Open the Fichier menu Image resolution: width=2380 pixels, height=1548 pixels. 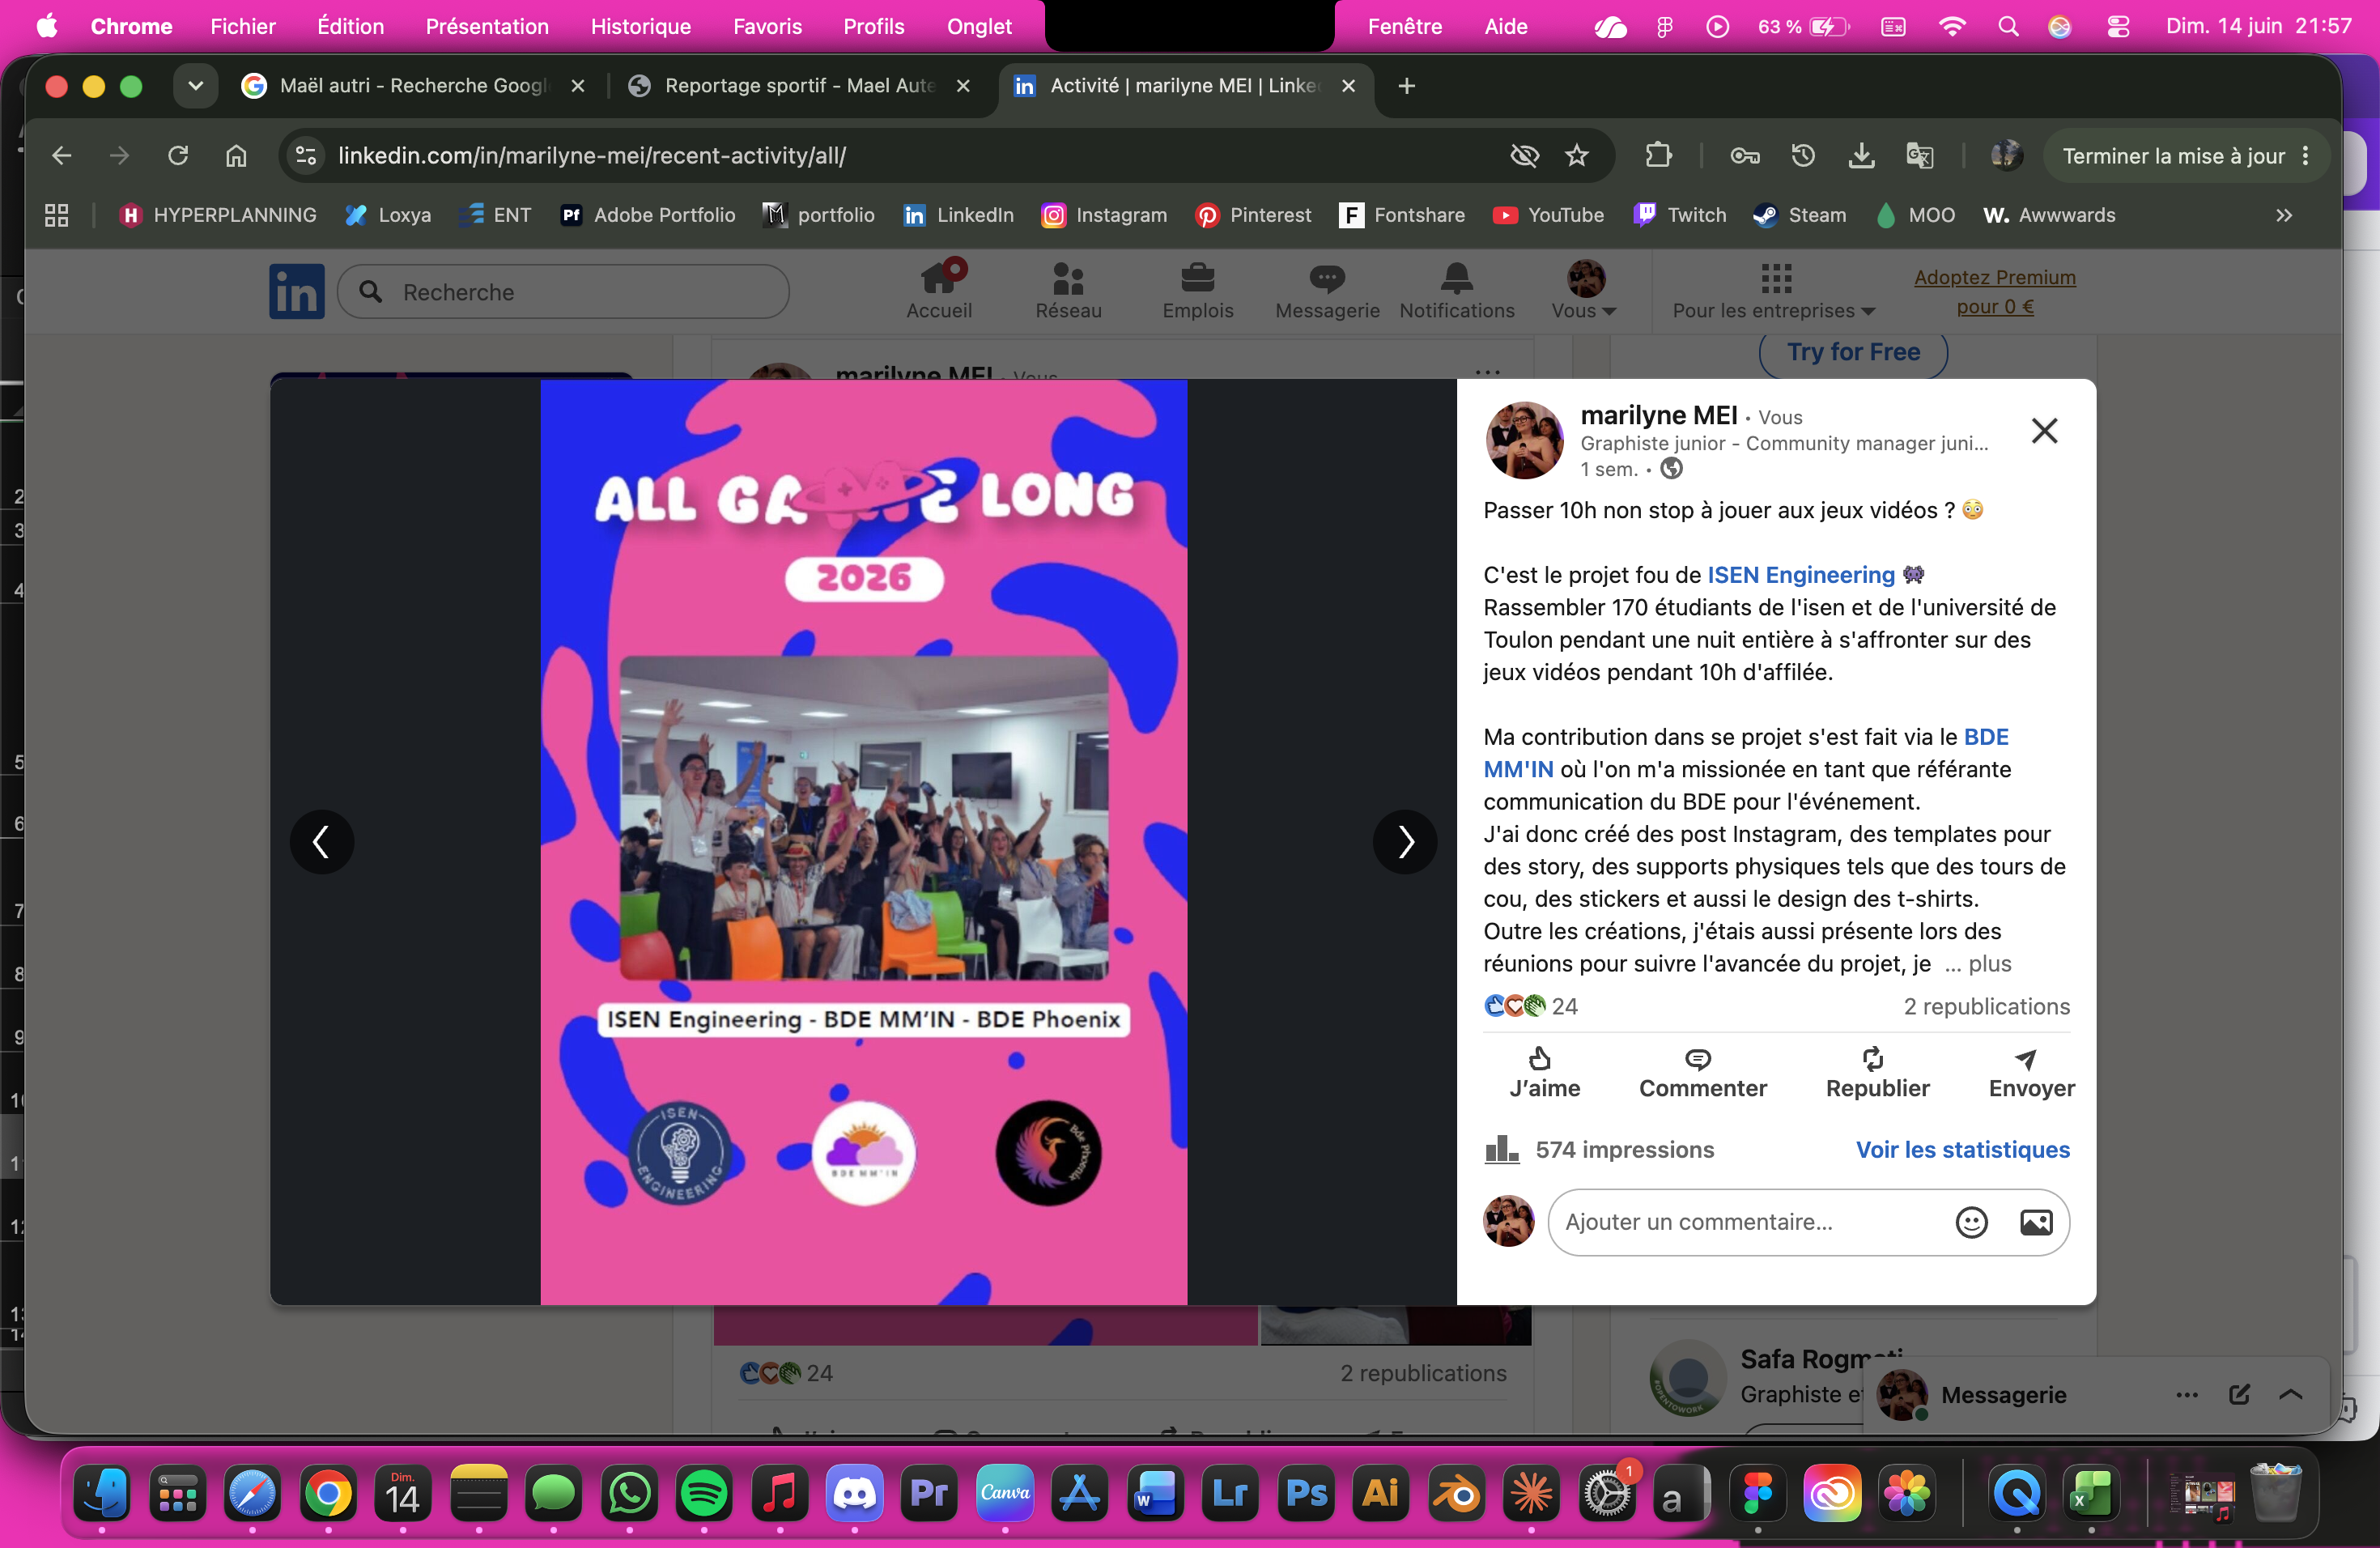click(243, 27)
